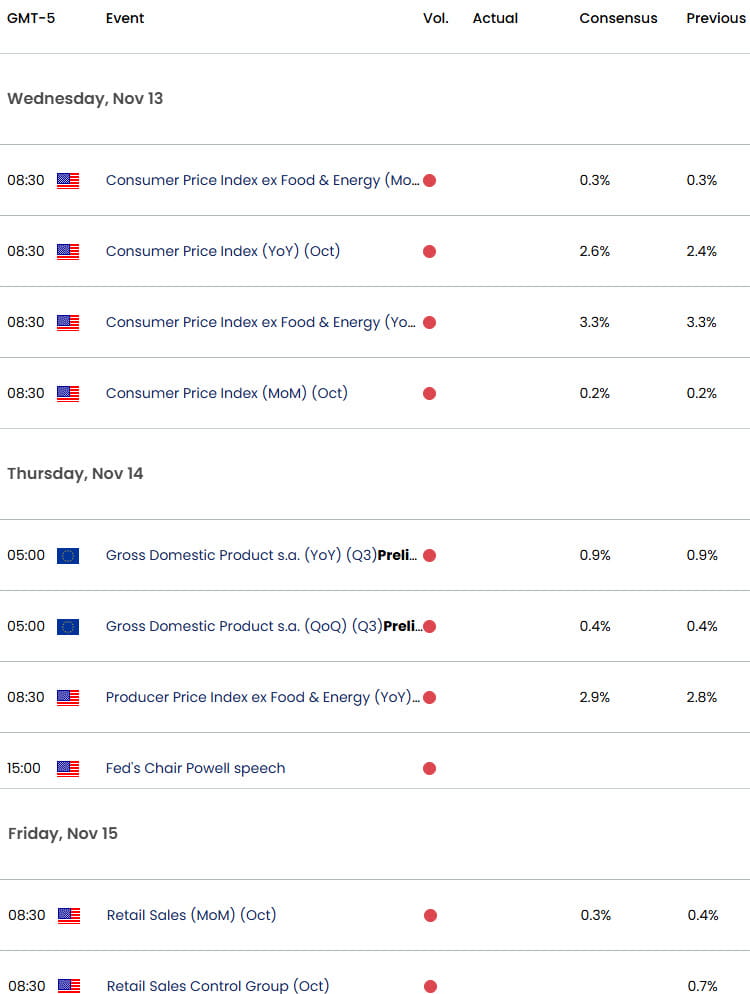The width and height of the screenshot is (750, 994).
Task: Click the Actual column header
Action: click(495, 18)
